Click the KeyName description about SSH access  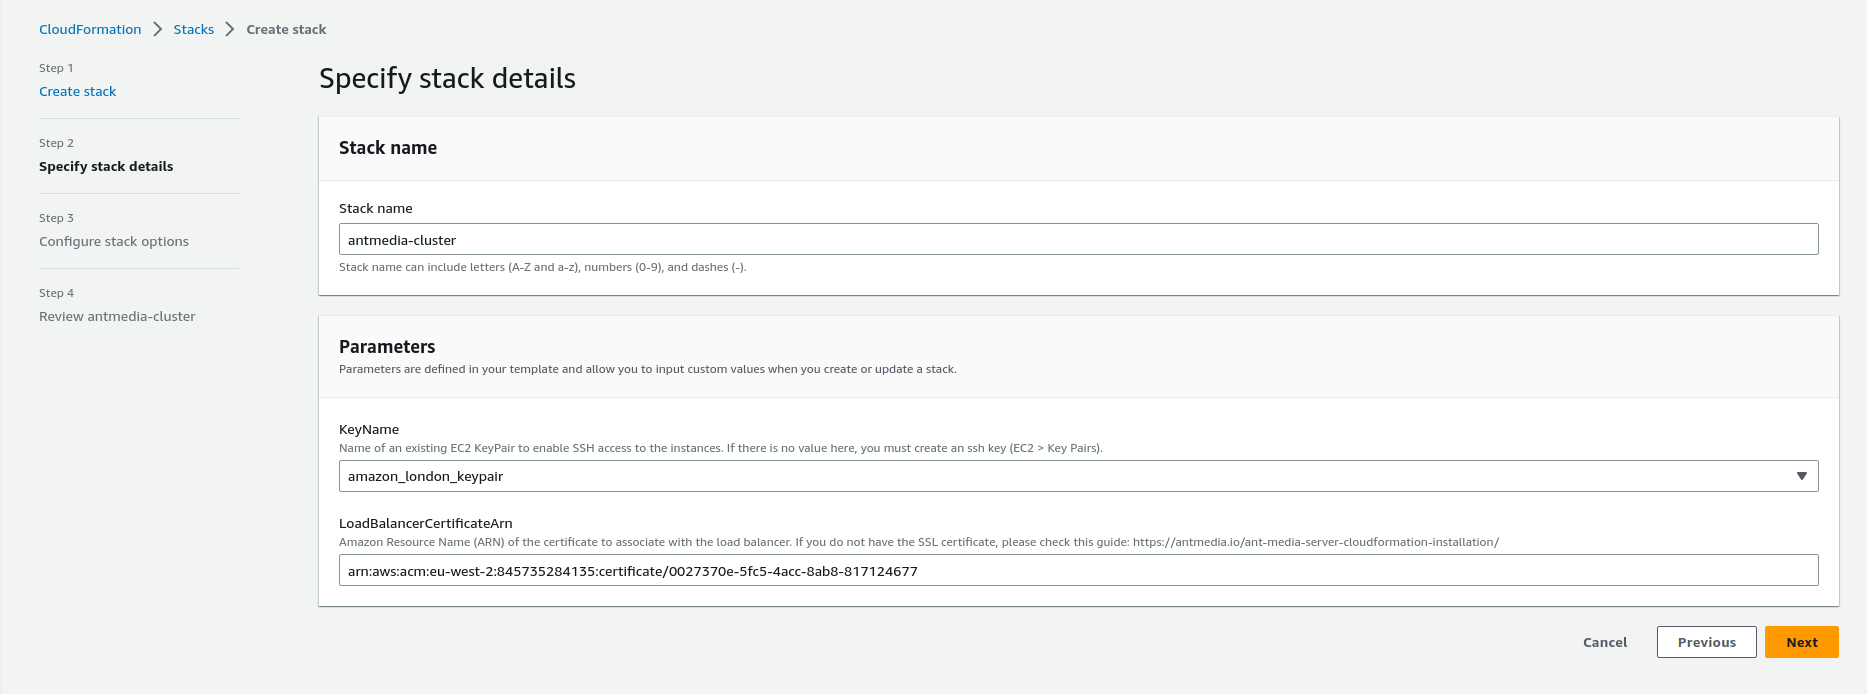pos(721,448)
